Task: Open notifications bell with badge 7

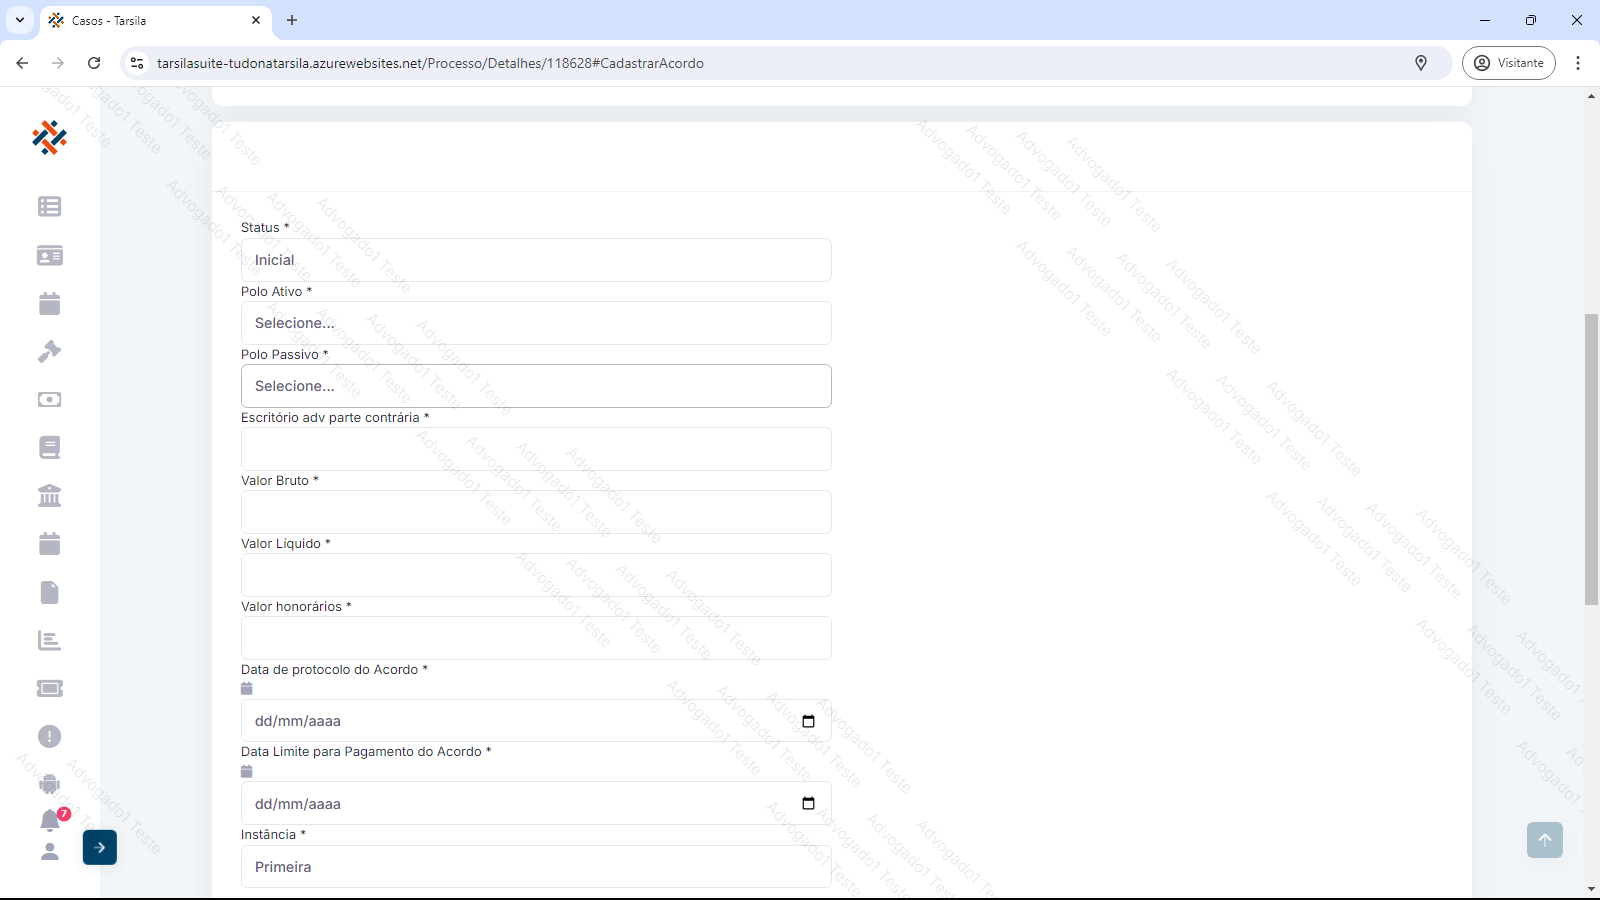Action: point(50,820)
